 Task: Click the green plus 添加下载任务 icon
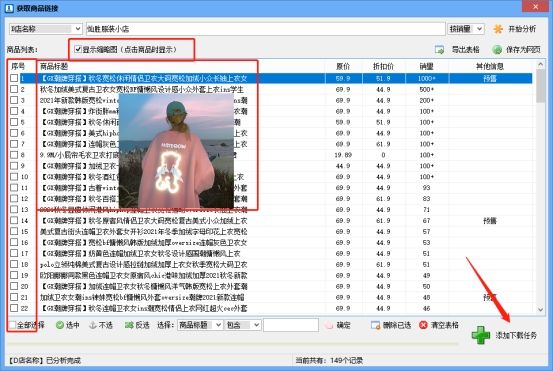pos(481,335)
